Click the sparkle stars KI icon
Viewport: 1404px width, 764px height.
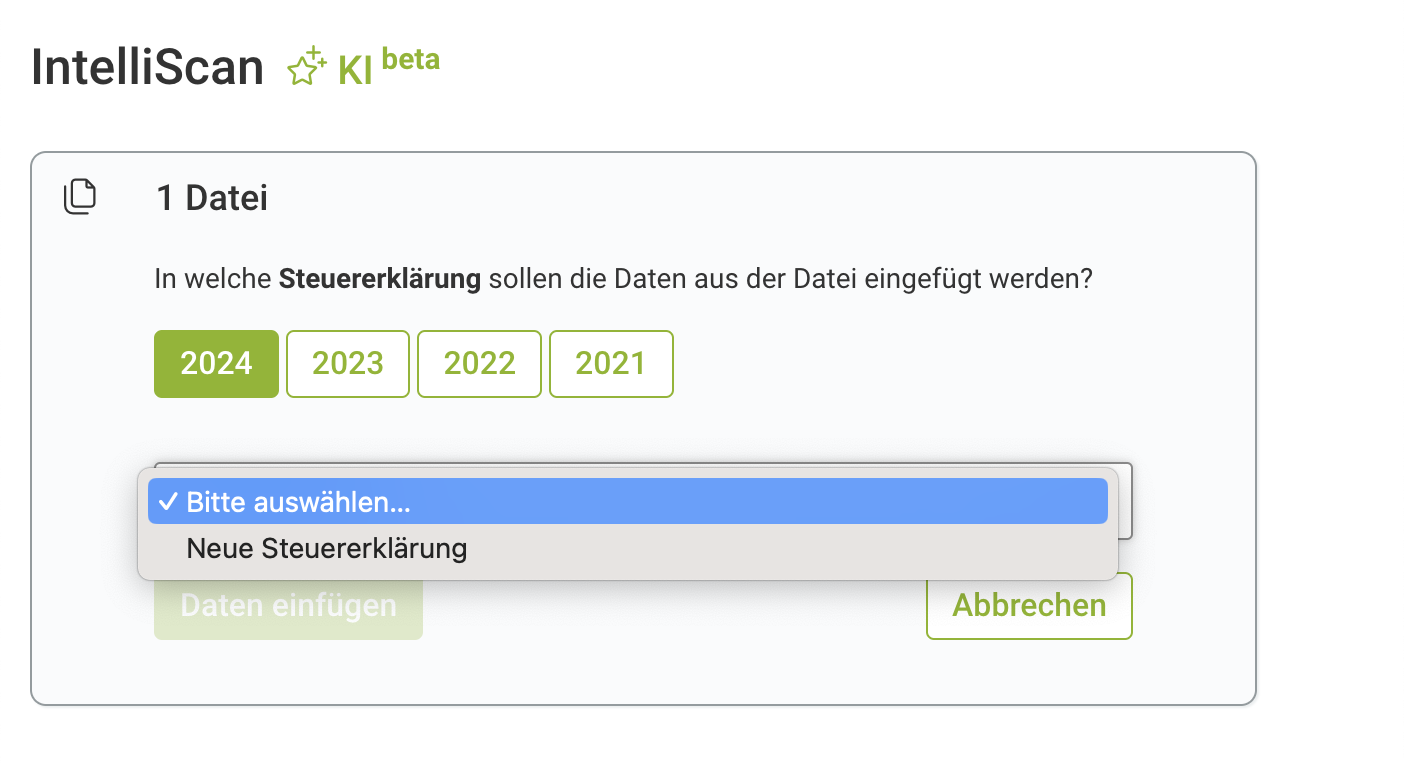tap(306, 66)
